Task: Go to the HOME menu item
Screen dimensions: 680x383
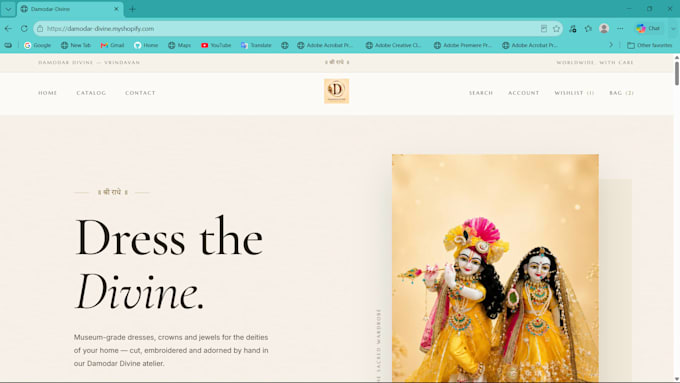Action: (48, 93)
